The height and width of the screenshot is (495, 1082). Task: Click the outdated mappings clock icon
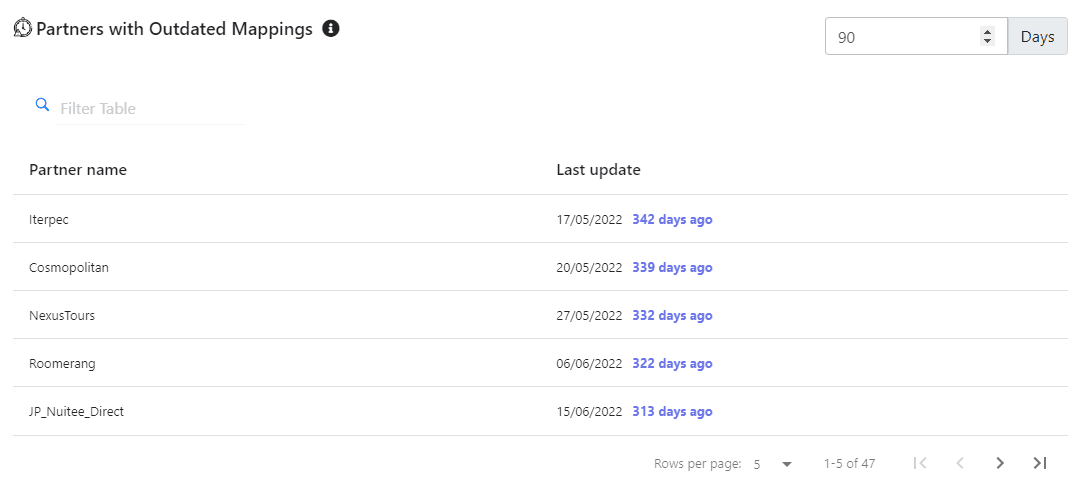click(x=23, y=29)
